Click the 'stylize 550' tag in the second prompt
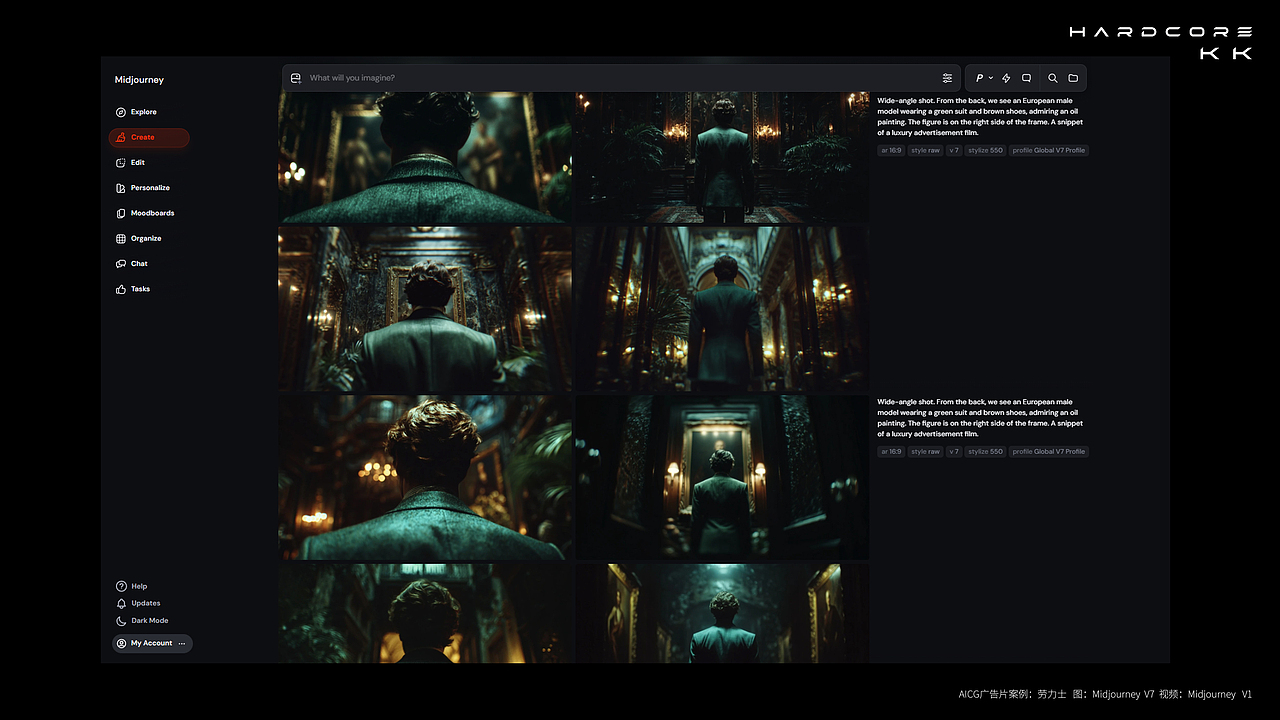1280x720 pixels. tap(985, 451)
